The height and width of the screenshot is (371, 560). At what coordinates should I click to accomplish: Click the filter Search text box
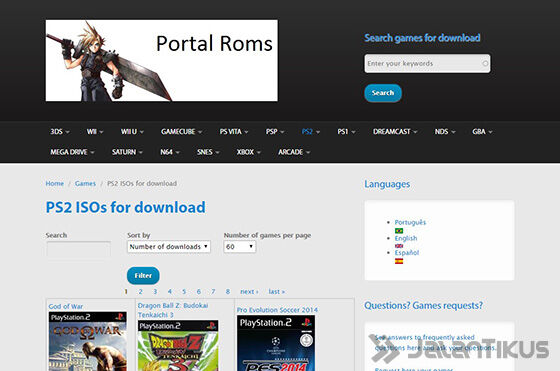coord(78,249)
